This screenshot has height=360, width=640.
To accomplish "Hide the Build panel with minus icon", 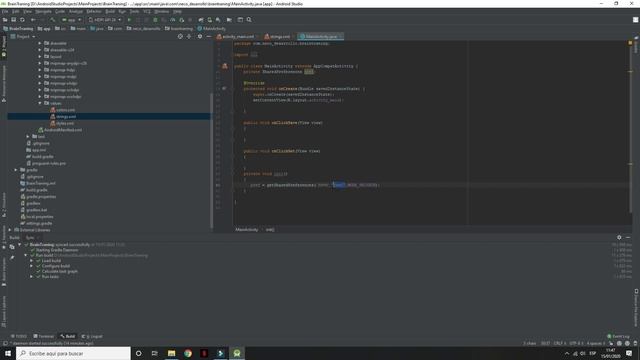I will [628, 237].
